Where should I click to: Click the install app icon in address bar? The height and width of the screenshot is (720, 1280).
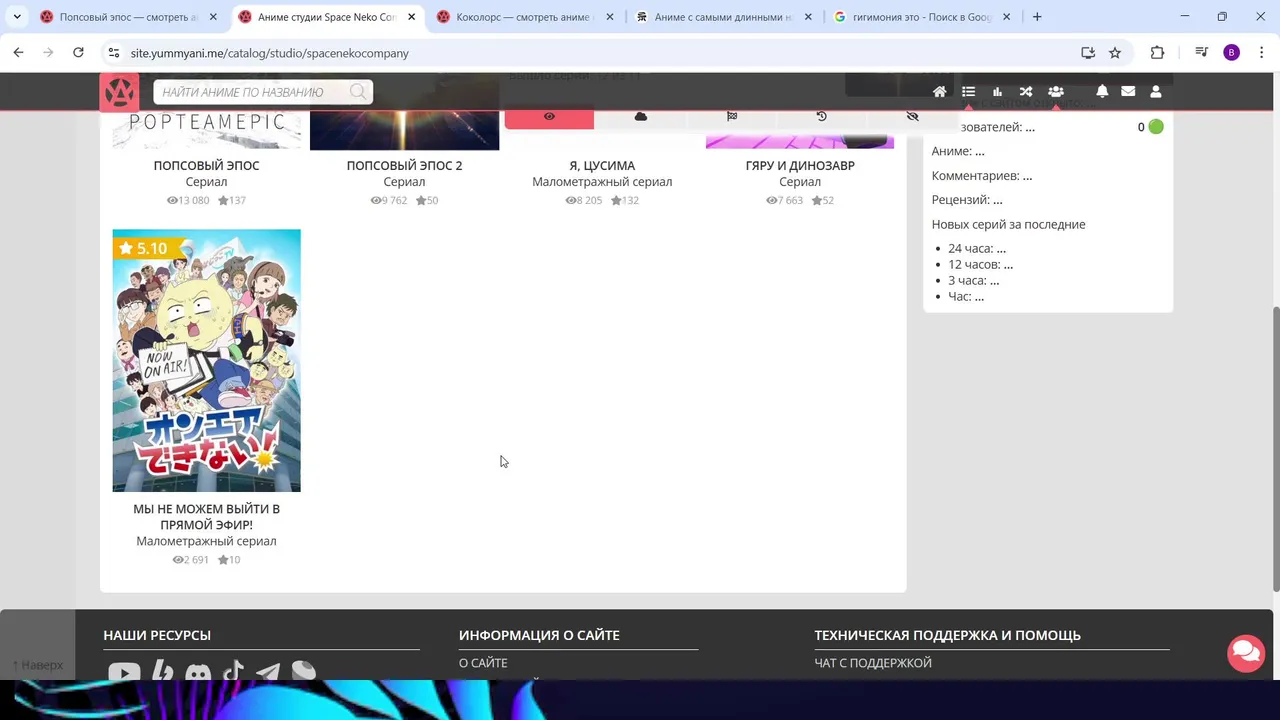1088,53
